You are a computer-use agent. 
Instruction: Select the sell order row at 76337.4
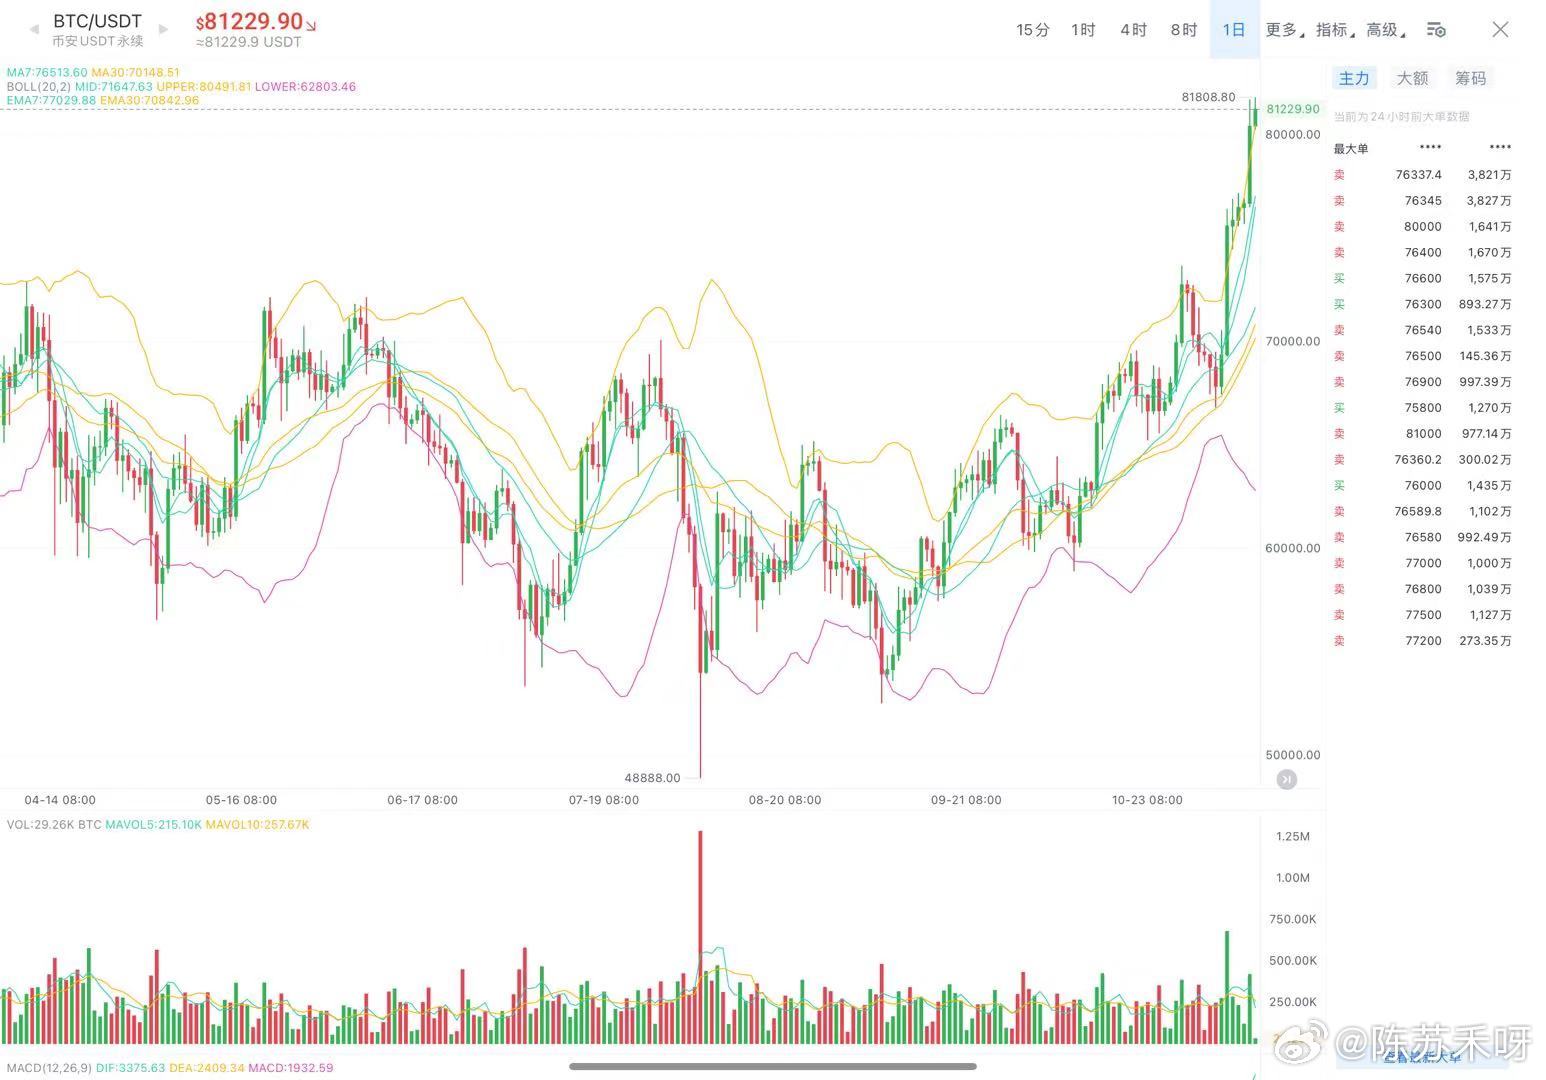[1422, 175]
